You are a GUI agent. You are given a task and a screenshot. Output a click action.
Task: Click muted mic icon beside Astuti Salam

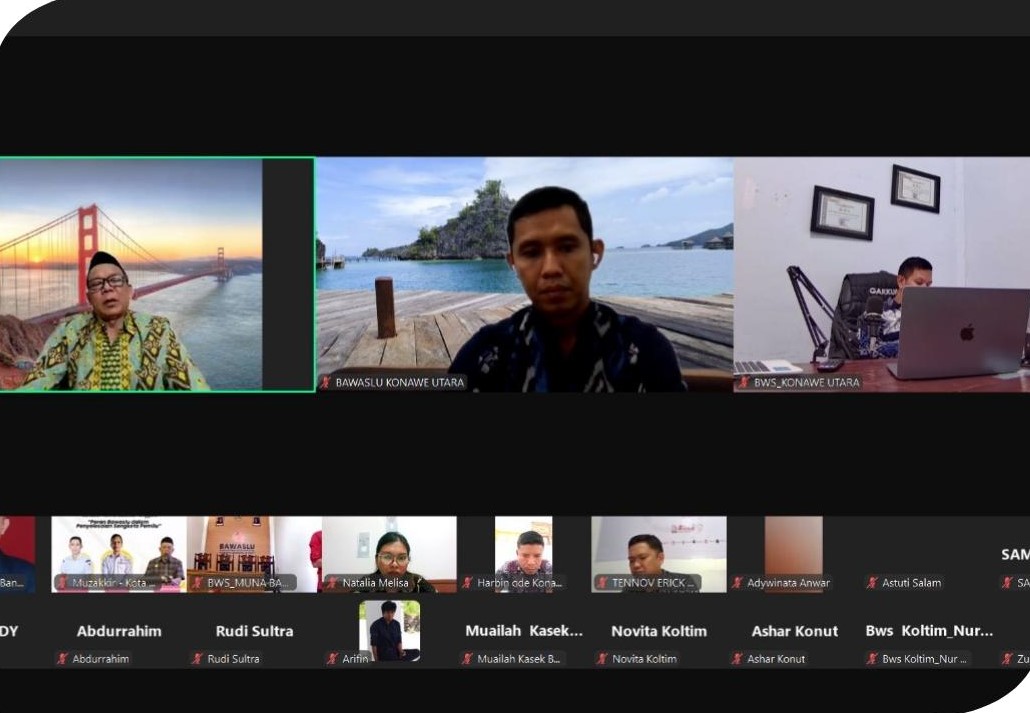[x=872, y=583]
